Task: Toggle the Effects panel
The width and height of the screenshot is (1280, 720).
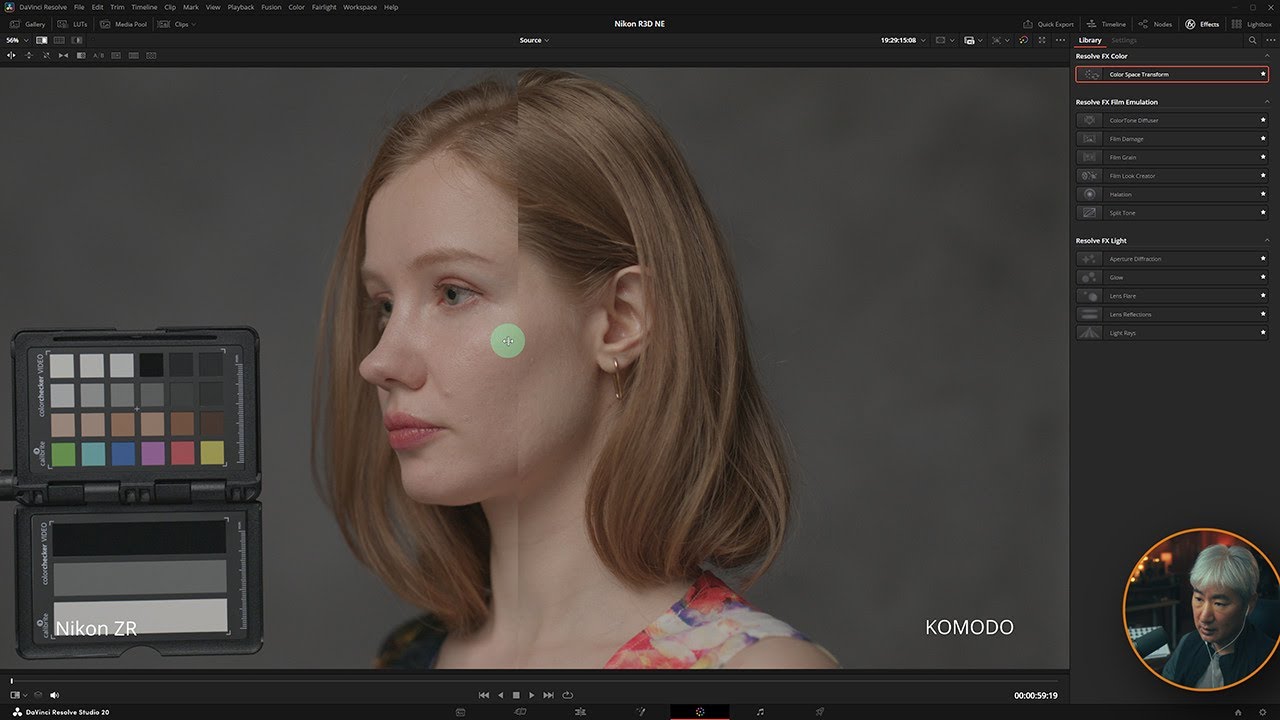Action: point(1203,24)
